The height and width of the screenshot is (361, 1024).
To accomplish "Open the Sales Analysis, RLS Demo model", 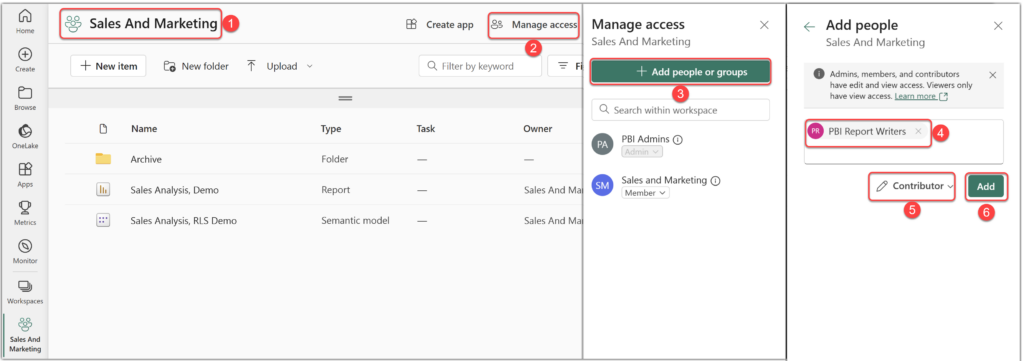I will [184, 221].
